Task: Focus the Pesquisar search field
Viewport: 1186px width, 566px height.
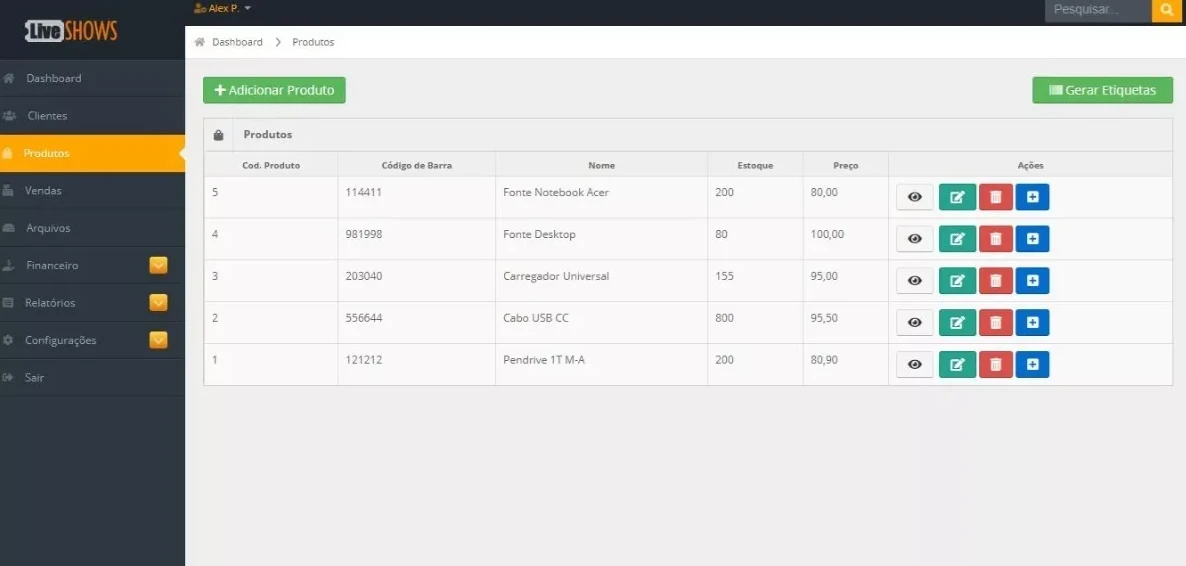Action: [x=1097, y=10]
